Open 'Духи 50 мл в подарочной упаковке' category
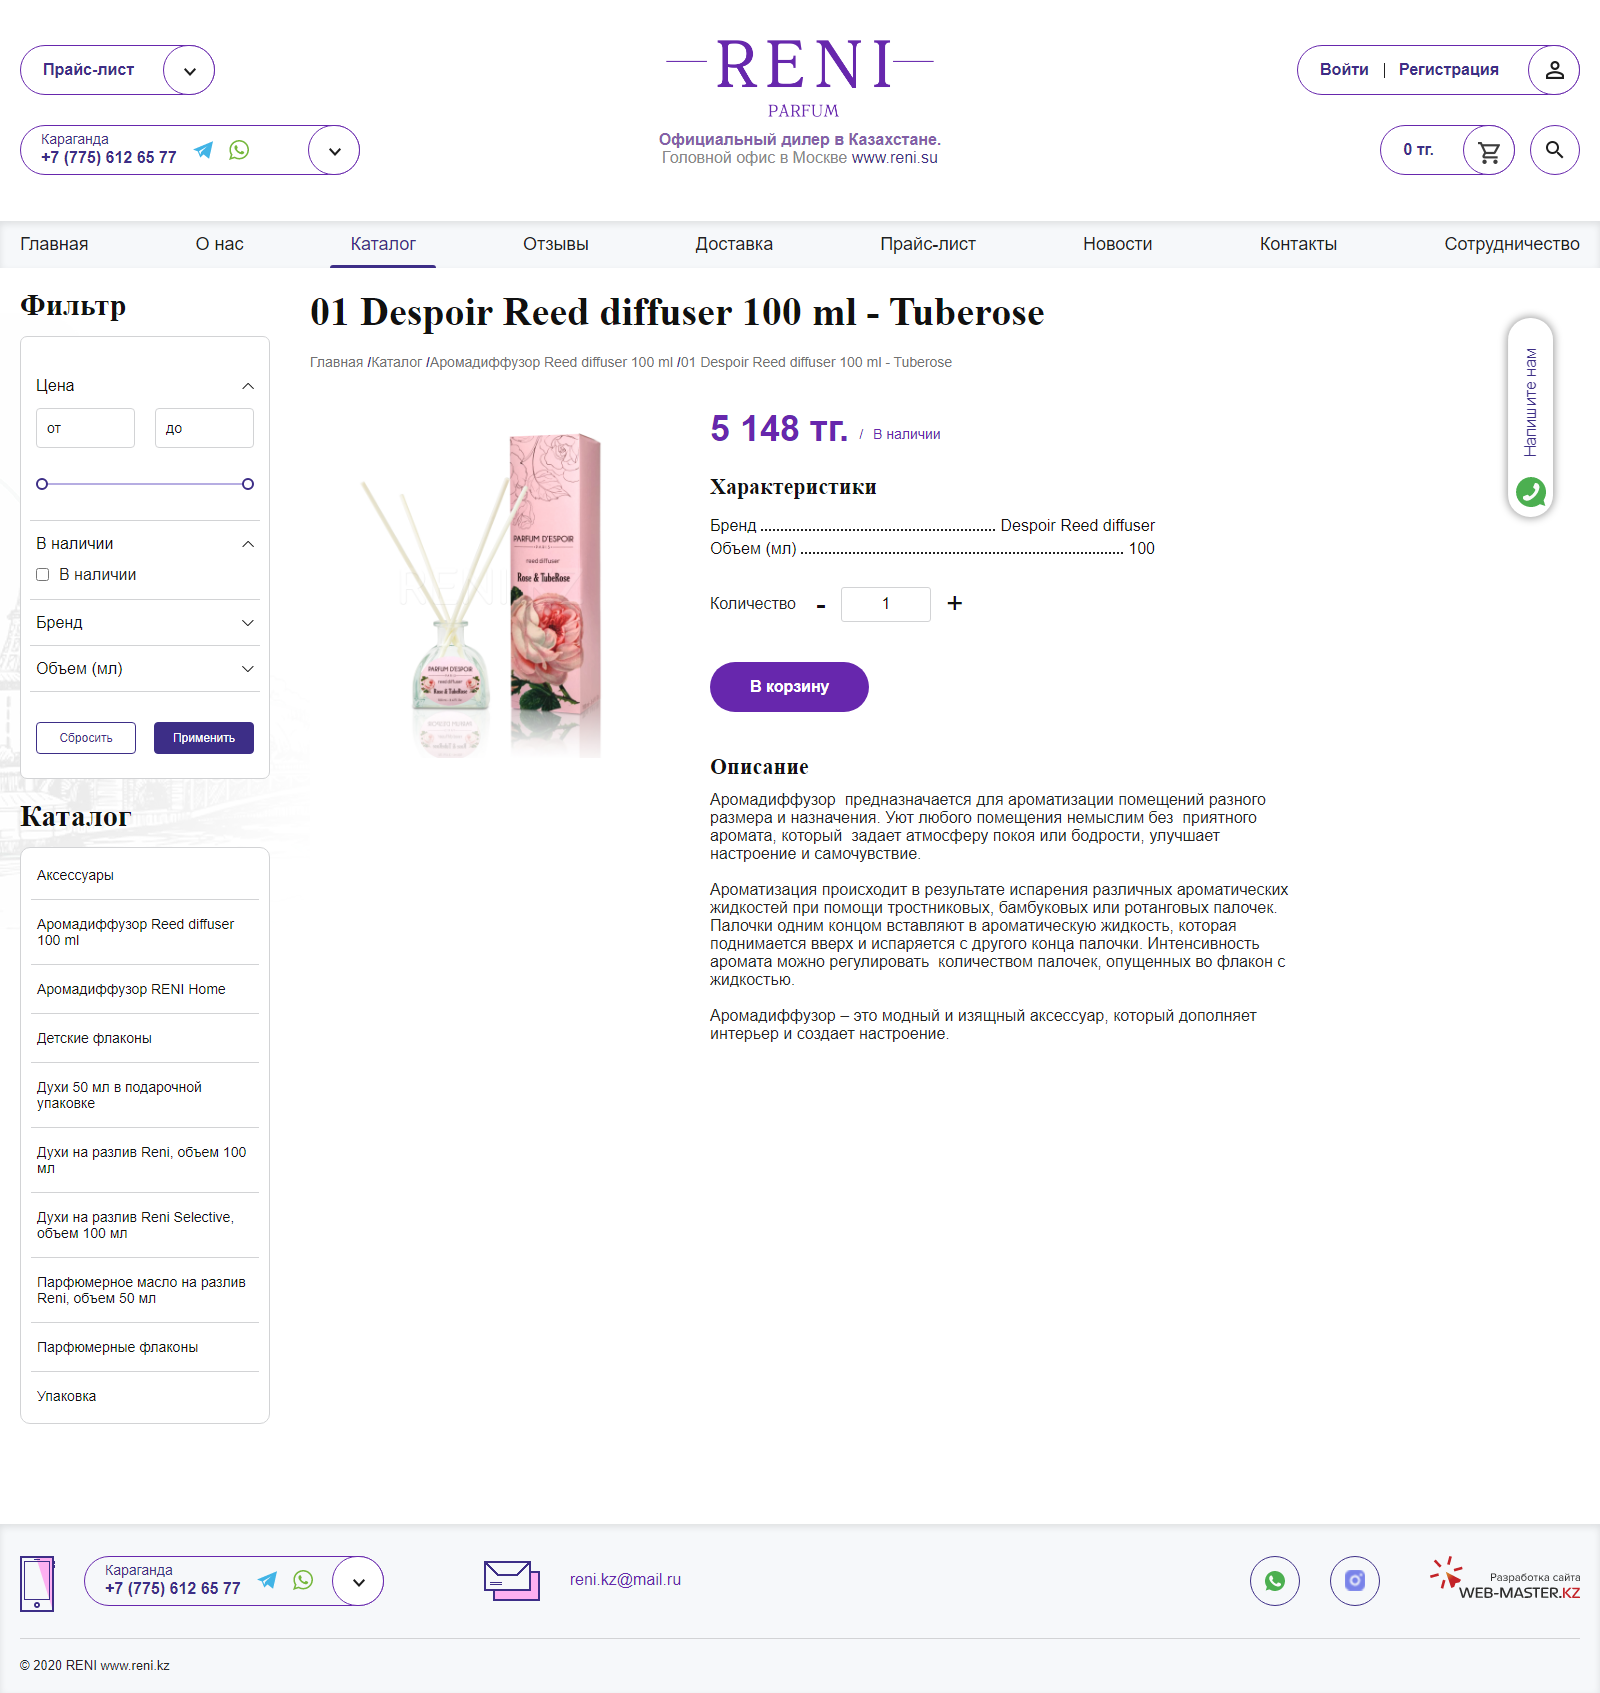Viewport: 1600px width, 1693px height. [119, 1095]
